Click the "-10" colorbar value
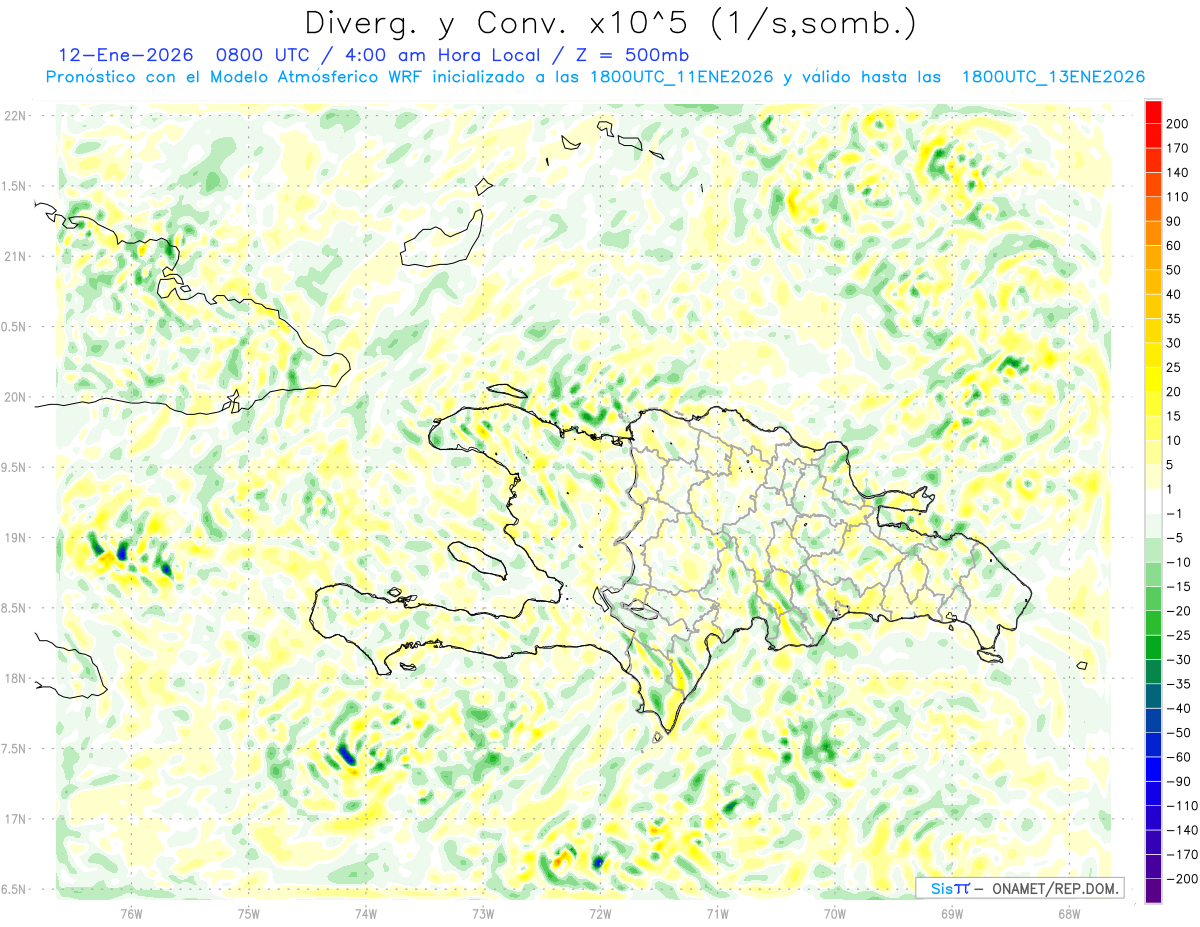This screenshot has height=927, width=1200. tap(1179, 562)
